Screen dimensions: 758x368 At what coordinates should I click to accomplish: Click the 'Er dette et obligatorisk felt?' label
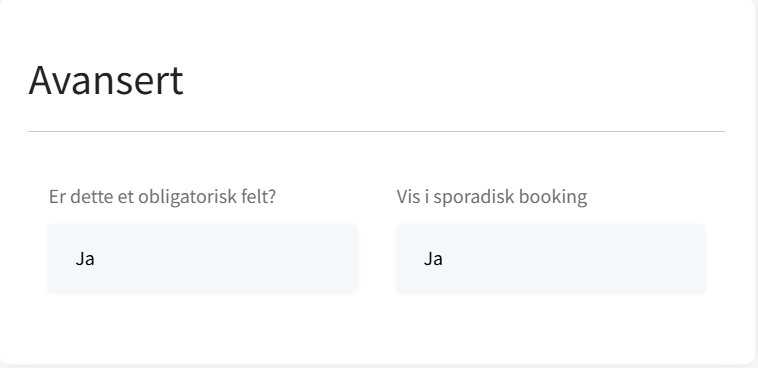point(162,196)
